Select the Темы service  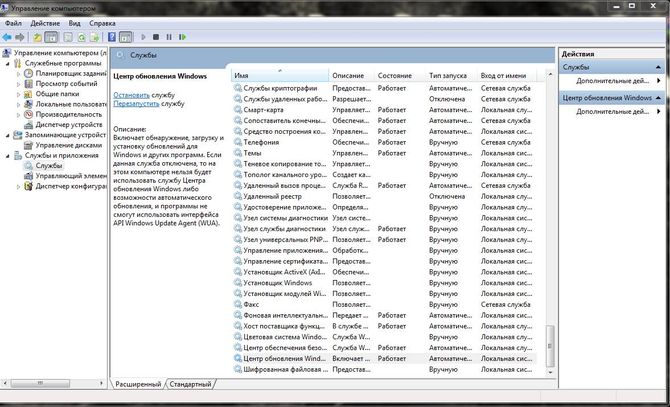(384, 153)
